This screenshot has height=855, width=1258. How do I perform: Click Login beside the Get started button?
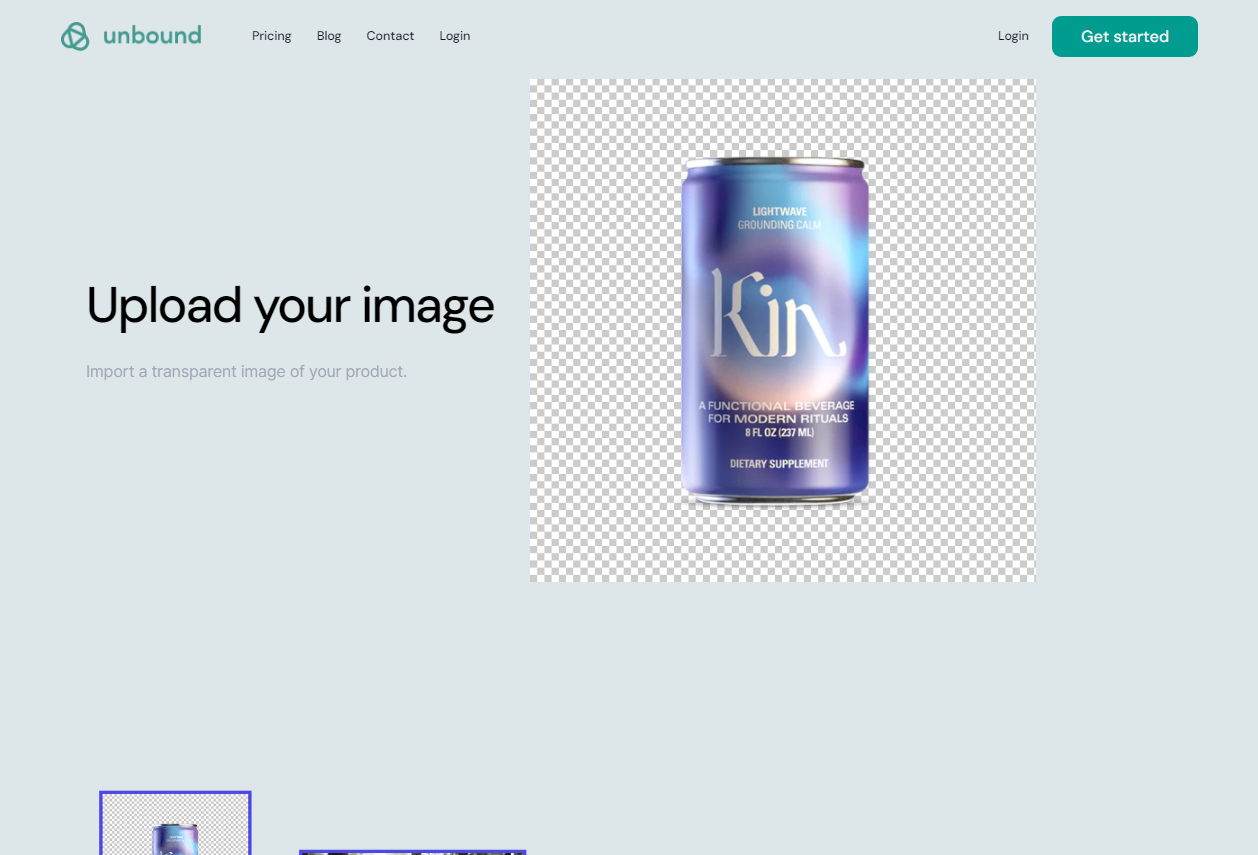tap(1013, 36)
